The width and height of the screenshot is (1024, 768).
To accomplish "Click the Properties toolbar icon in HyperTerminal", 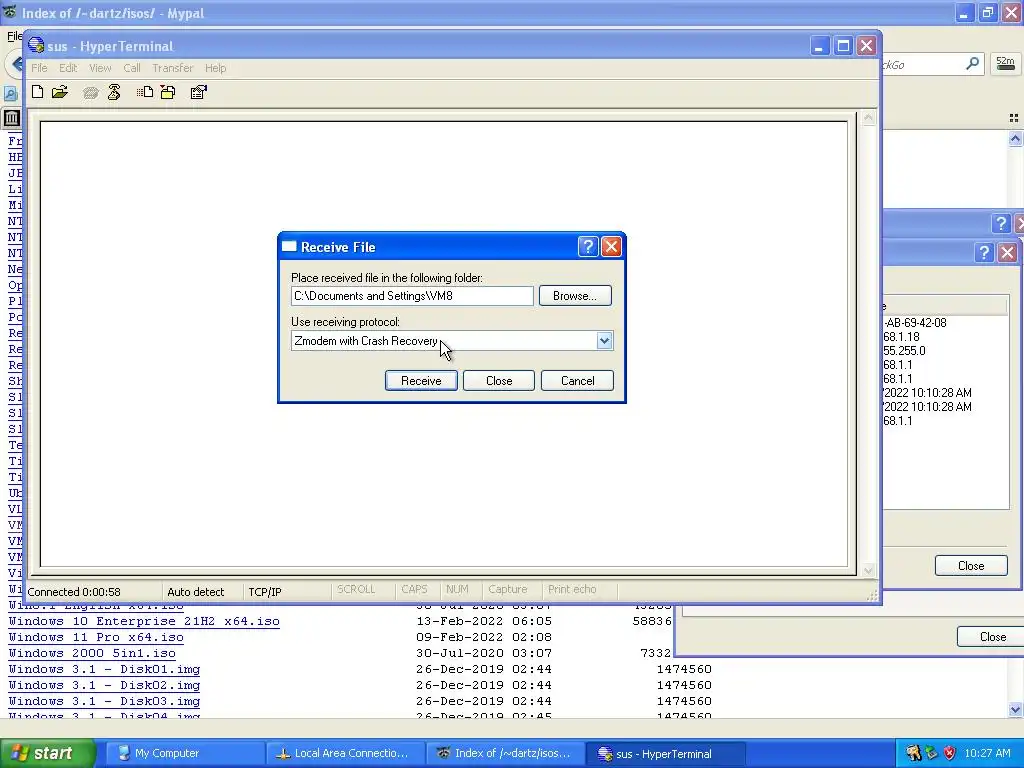I will pyautogui.click(x=199, y=92).
